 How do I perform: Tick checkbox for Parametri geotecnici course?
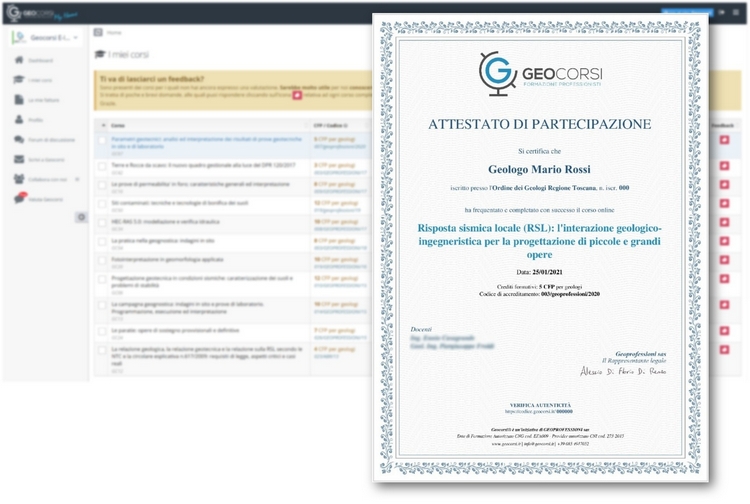[102, 140]
